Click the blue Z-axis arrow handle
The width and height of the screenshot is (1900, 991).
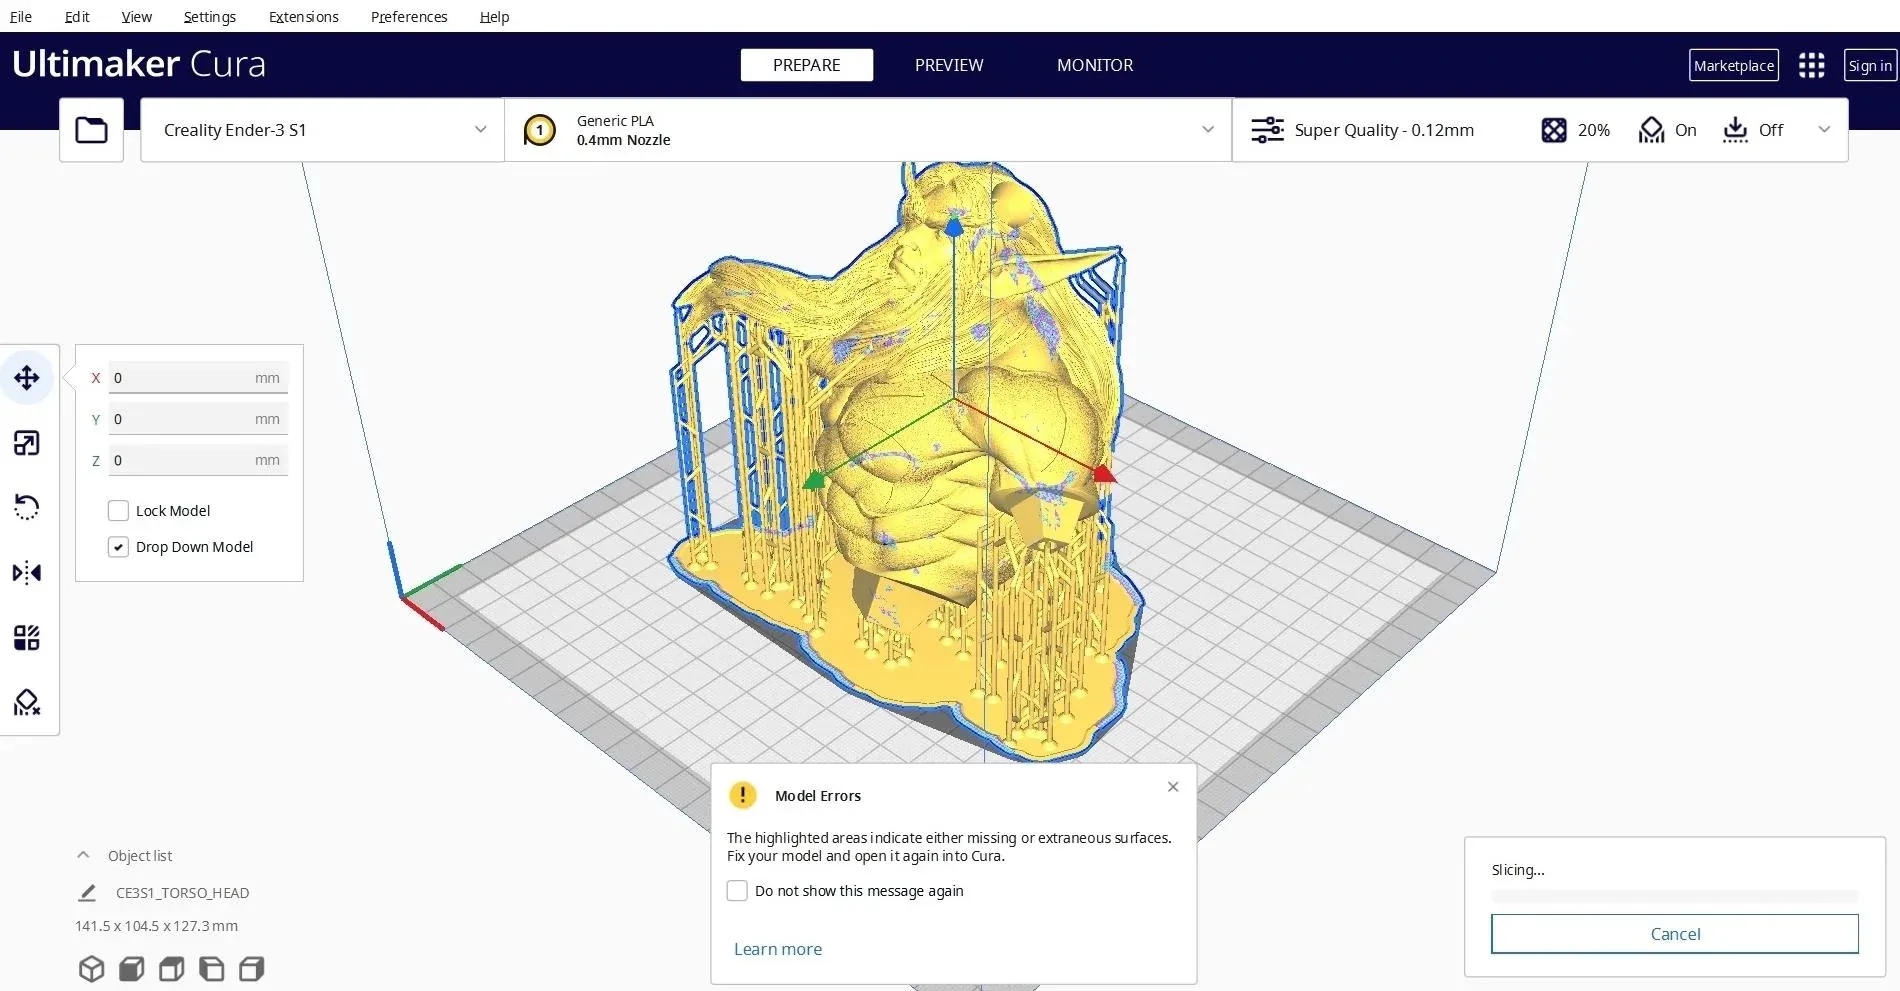pos(954,226)
